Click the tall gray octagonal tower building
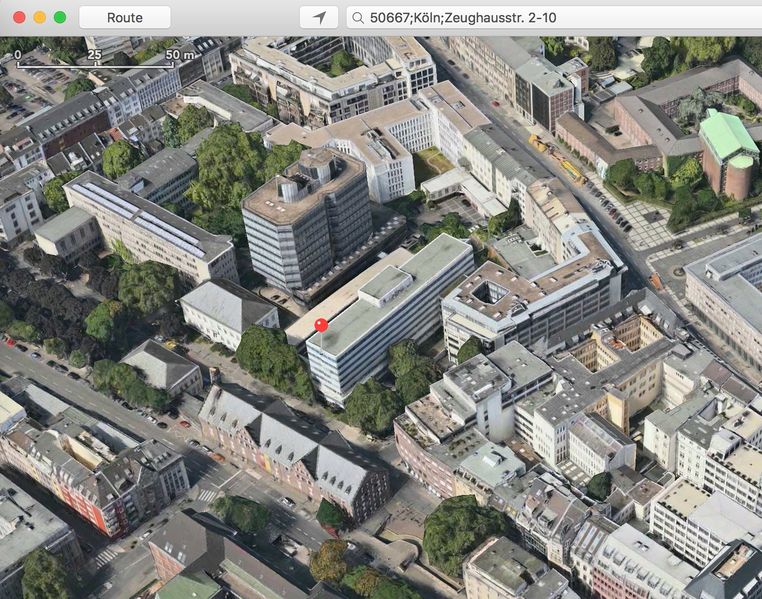This screenshot has width=762, height=599. pos(305,215)
